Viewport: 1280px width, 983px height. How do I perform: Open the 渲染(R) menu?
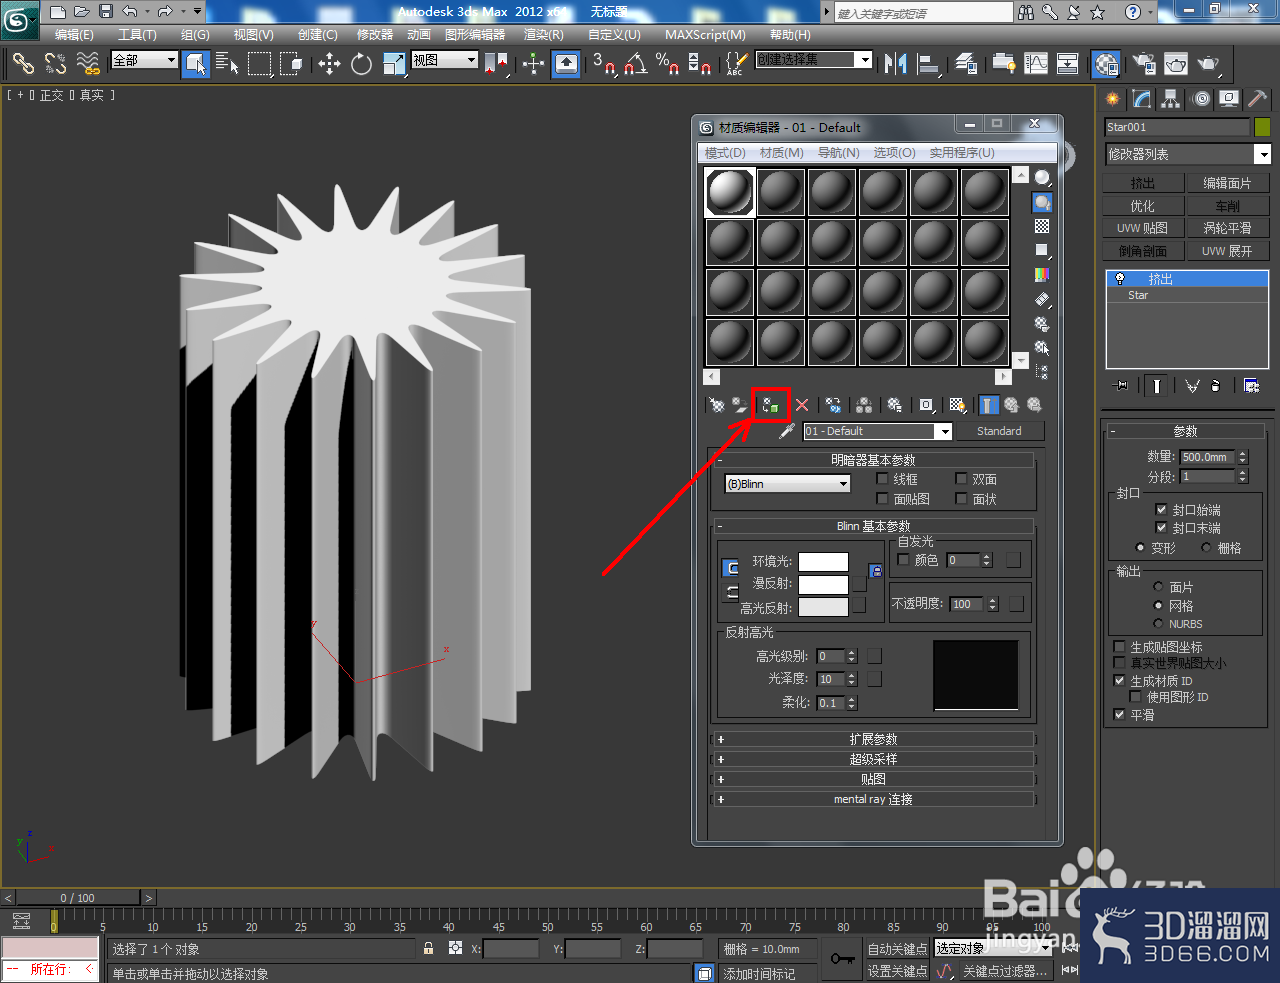click(x=544, y=34)
